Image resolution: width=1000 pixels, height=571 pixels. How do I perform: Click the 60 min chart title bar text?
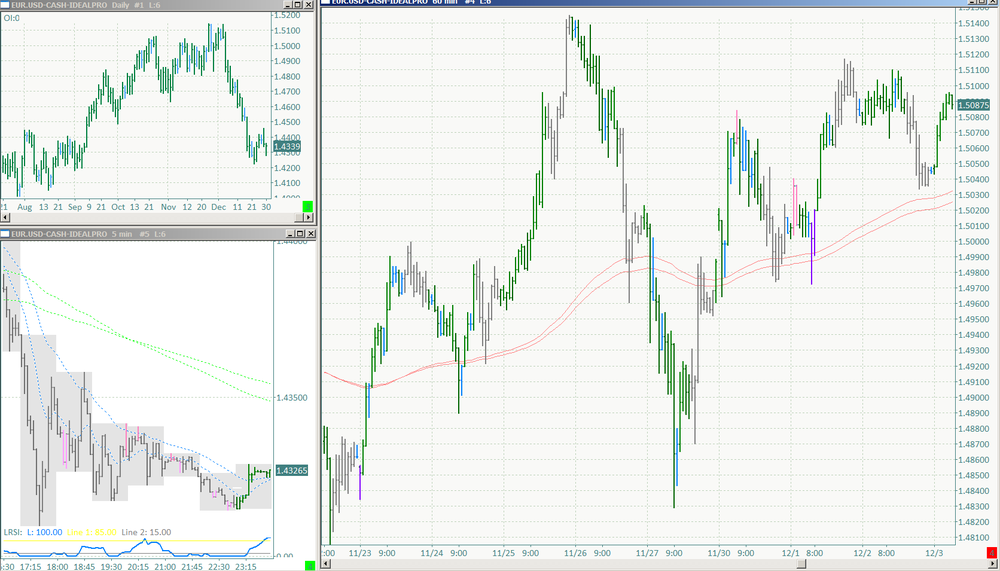point(410,2)
